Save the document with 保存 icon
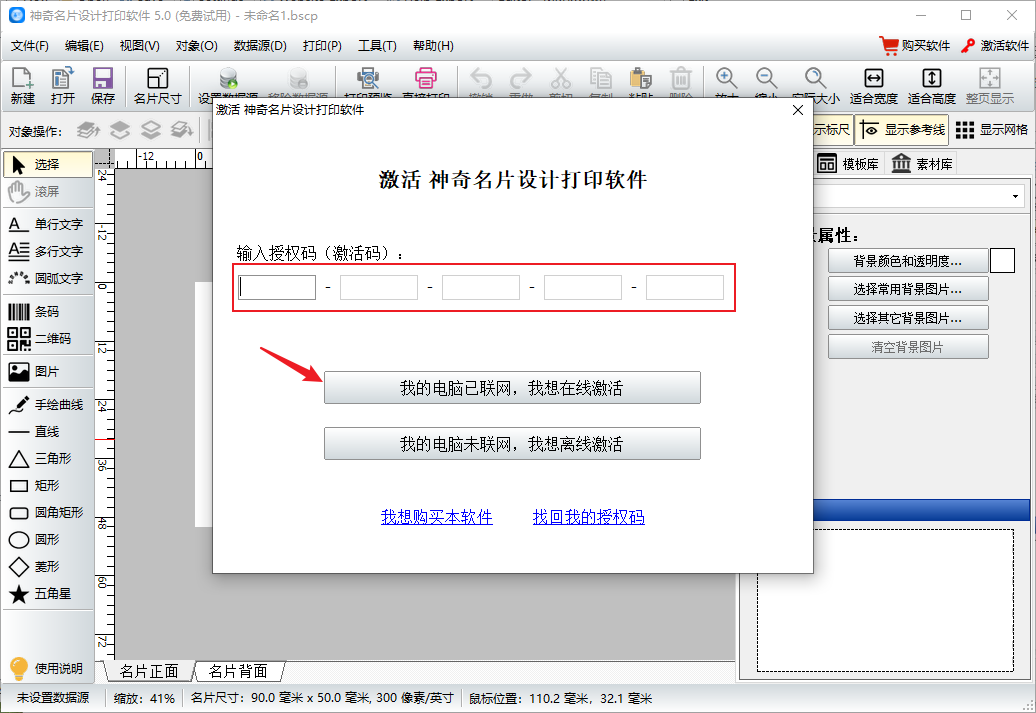The height and width of the screenshot is (713, 1036). pos(102,85)
